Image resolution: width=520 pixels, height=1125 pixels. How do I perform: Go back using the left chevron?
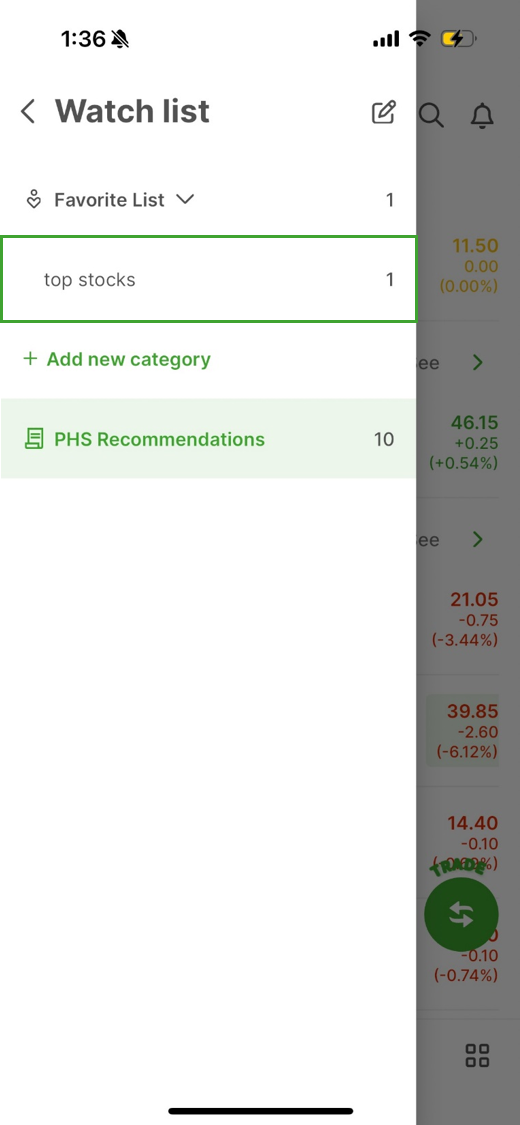click(x=28, y=112)
